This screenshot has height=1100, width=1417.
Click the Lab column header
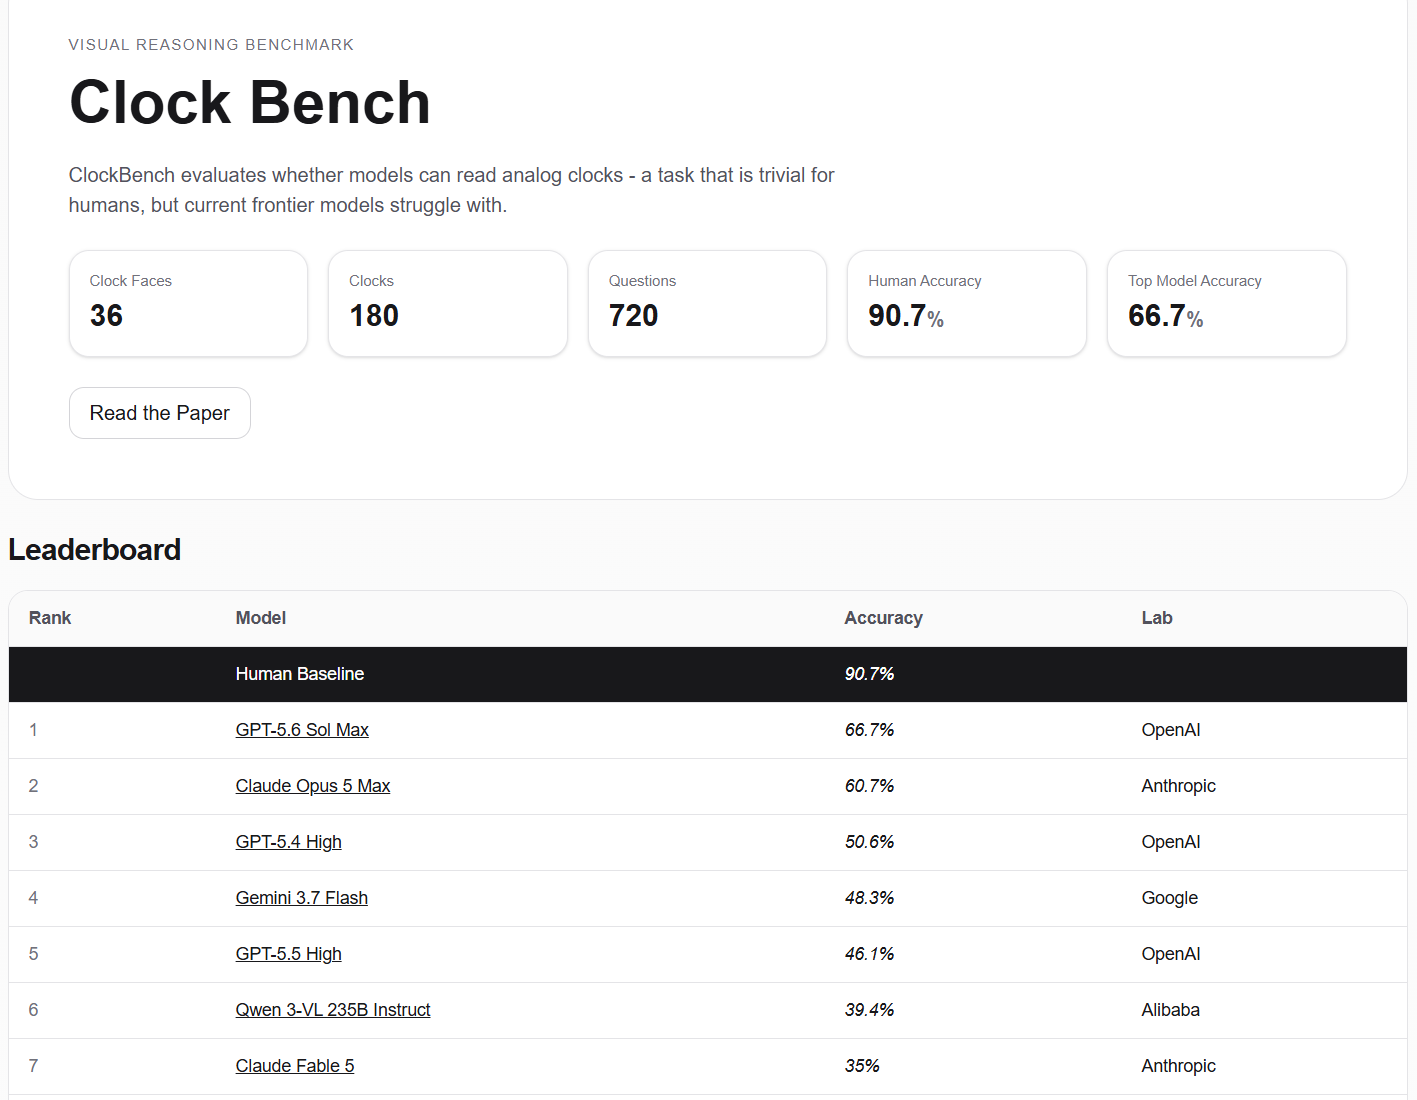1157,618
